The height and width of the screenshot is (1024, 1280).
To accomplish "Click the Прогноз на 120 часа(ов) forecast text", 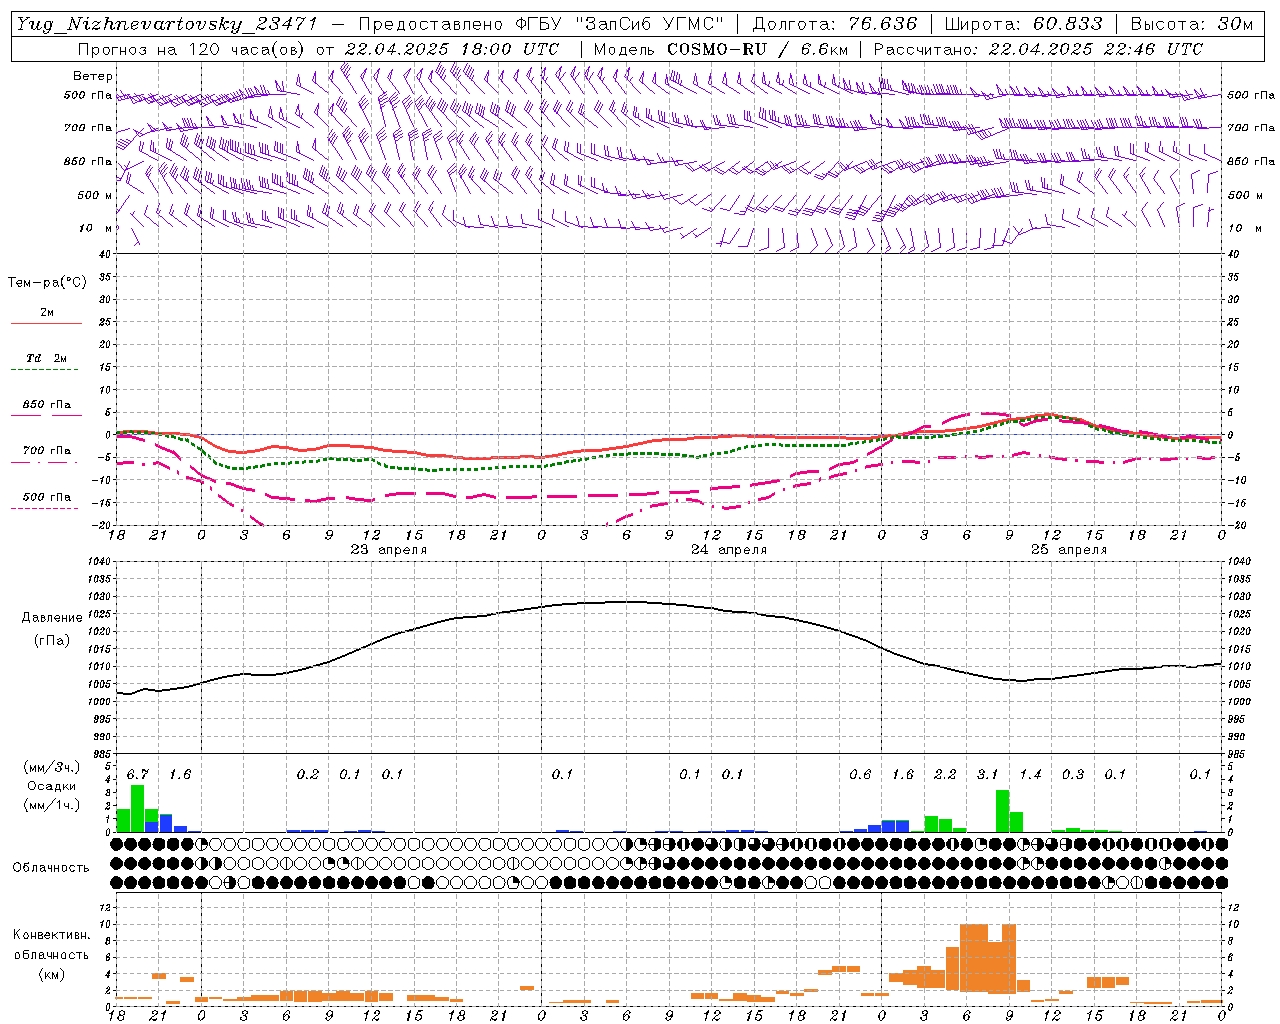I will [192, 49].
